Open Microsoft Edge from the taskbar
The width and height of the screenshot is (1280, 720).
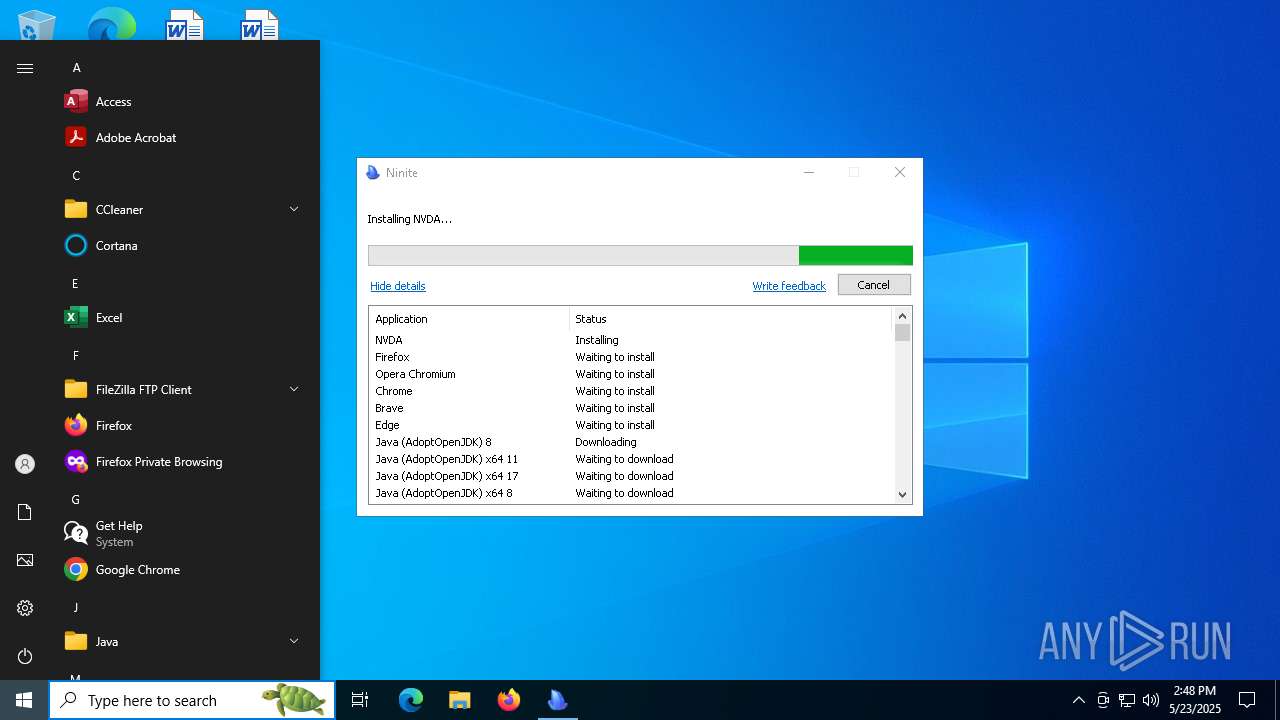tap(411, 700)
